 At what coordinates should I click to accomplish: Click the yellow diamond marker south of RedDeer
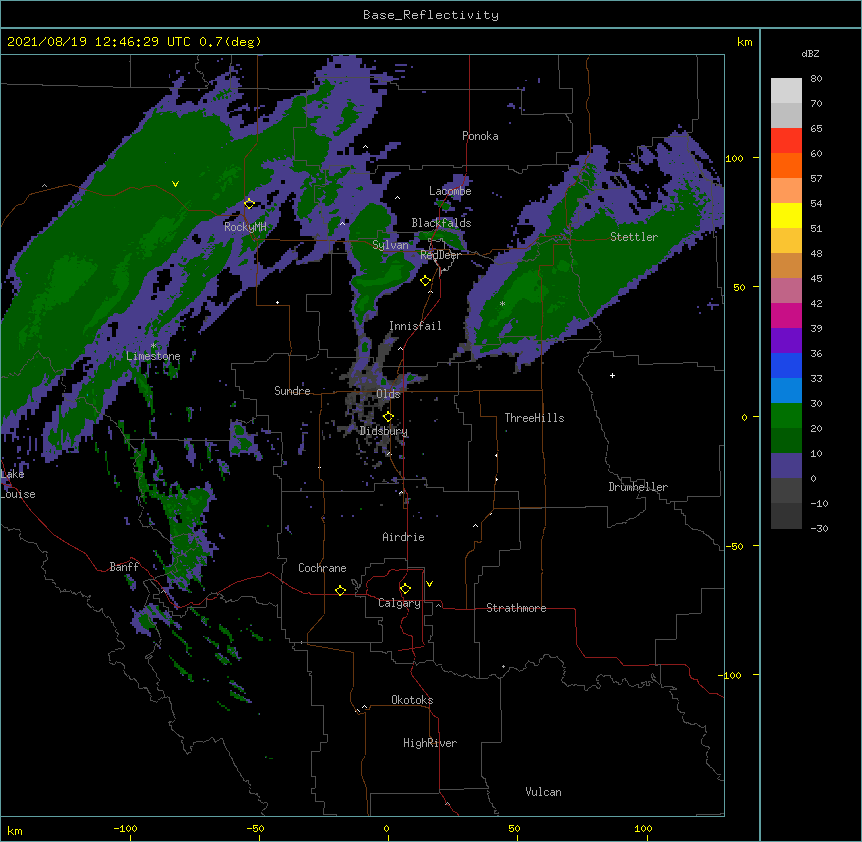tap(425, 281)
